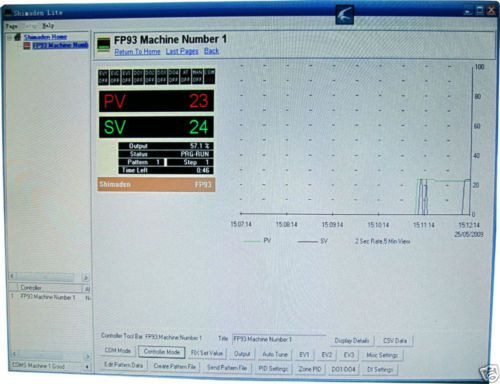Click the EV1 OFF status indicator

pos(103,77)
